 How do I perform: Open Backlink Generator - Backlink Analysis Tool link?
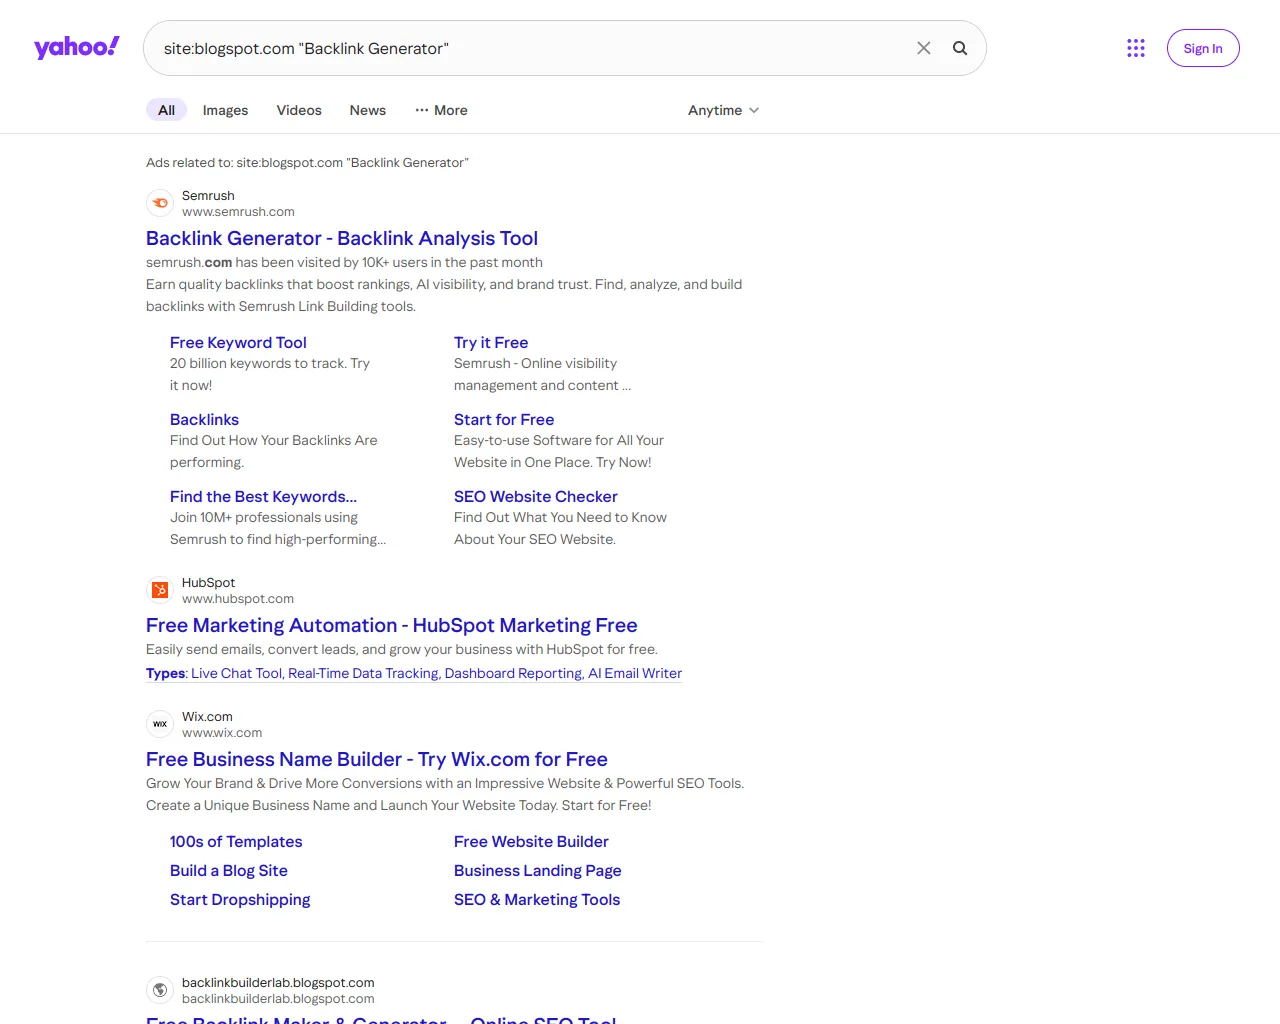342,238
